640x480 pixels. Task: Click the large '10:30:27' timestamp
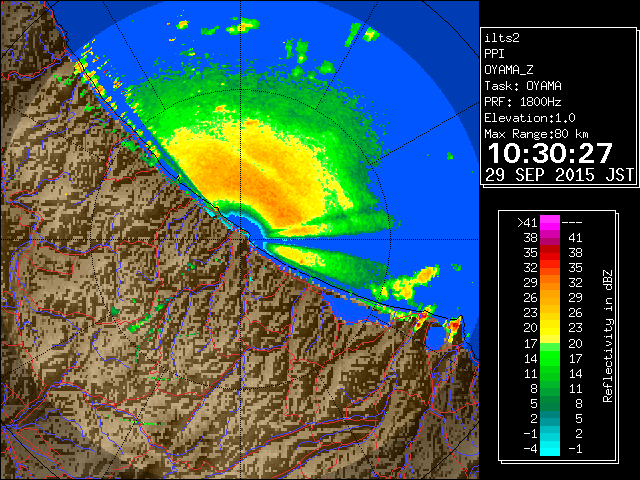[550, 153]
